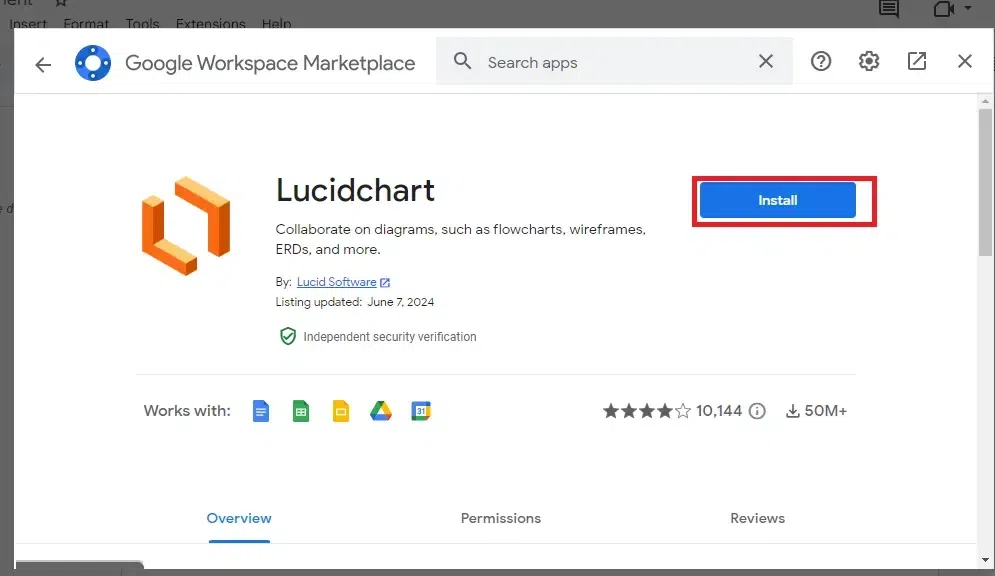Screen dimensions: 995x576
Task: Click the external link icon after Lucid Software
Action: (x=385, y=282)
